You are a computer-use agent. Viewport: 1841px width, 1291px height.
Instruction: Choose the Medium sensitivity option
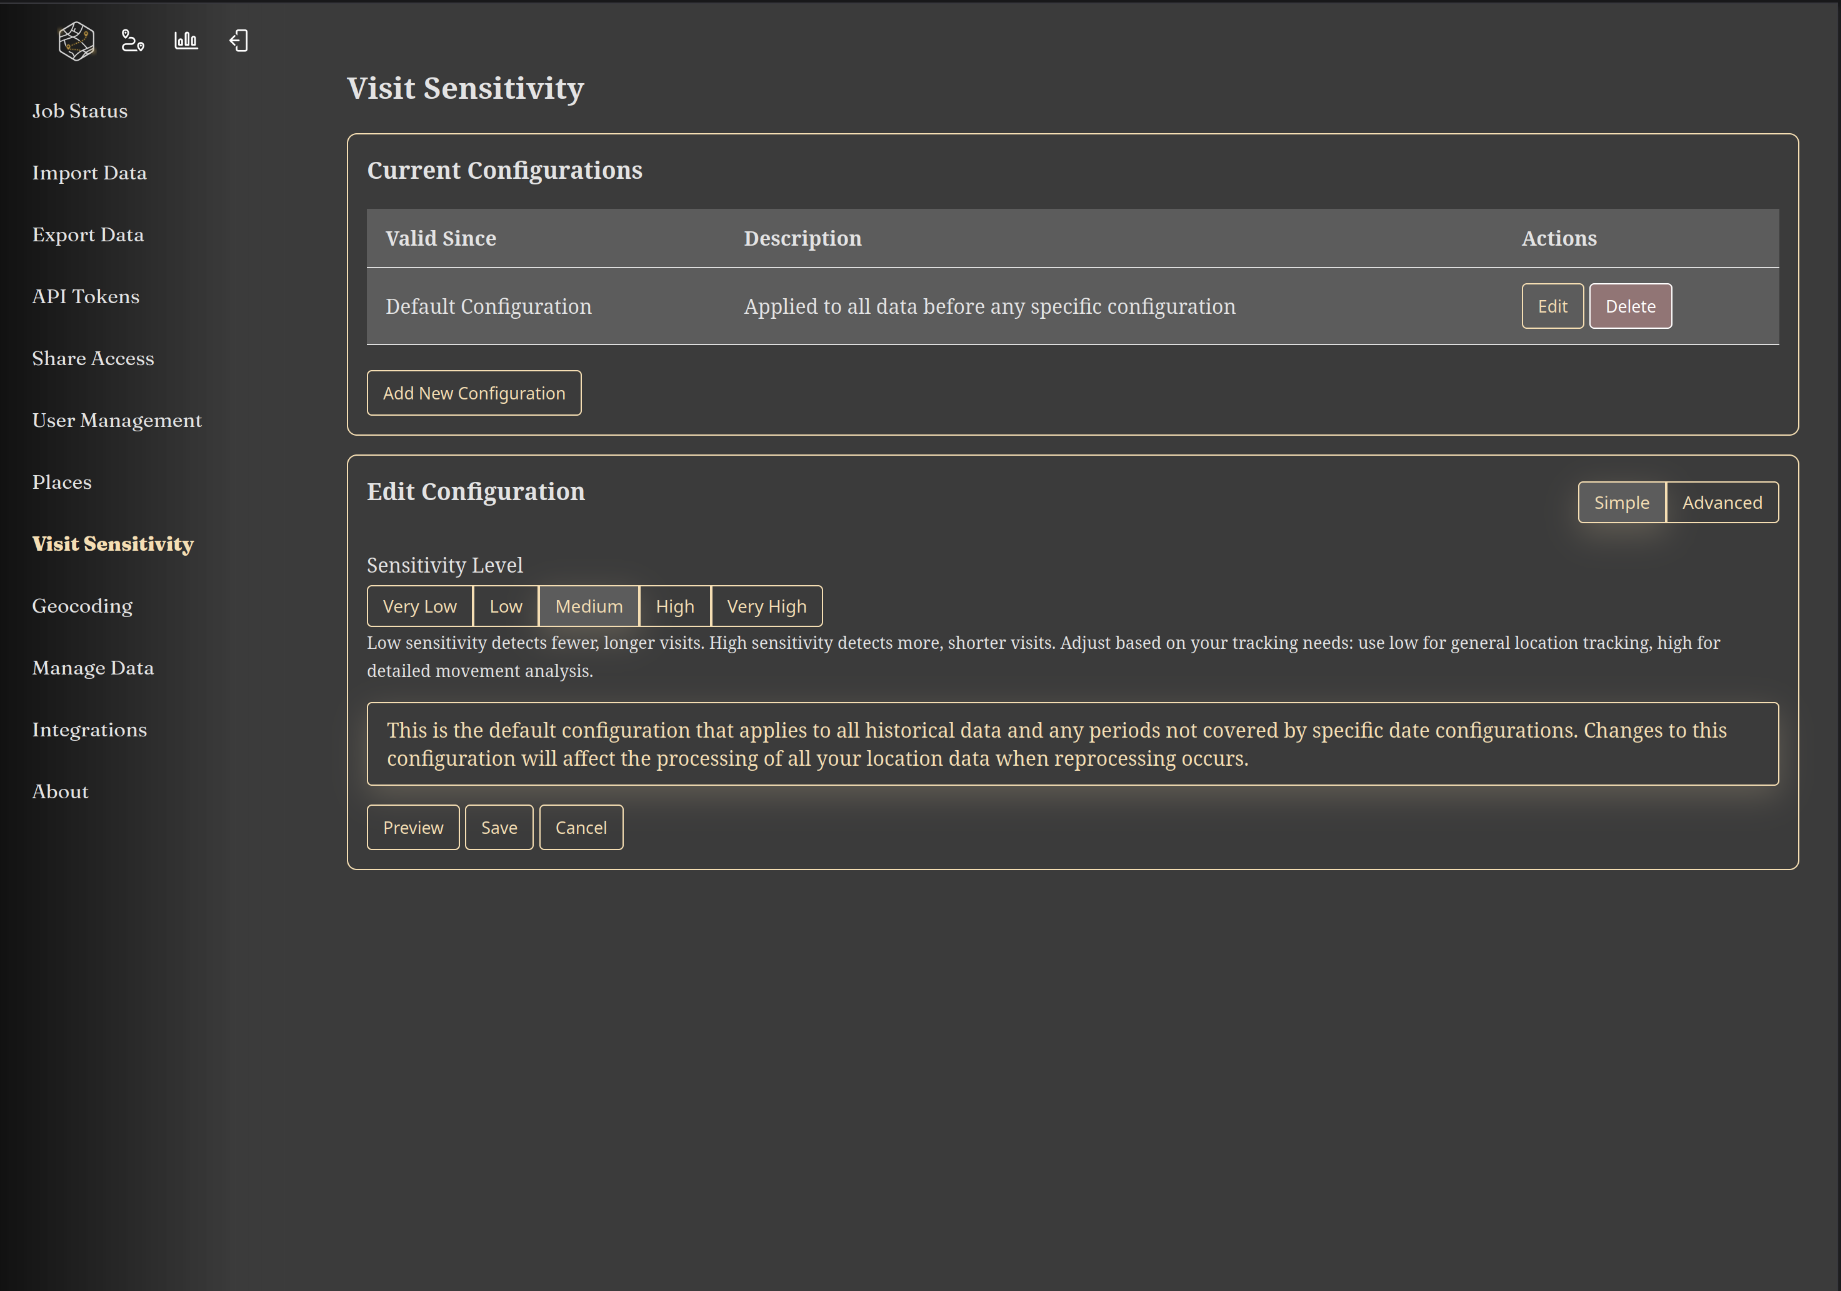click(x=588, y=606)
